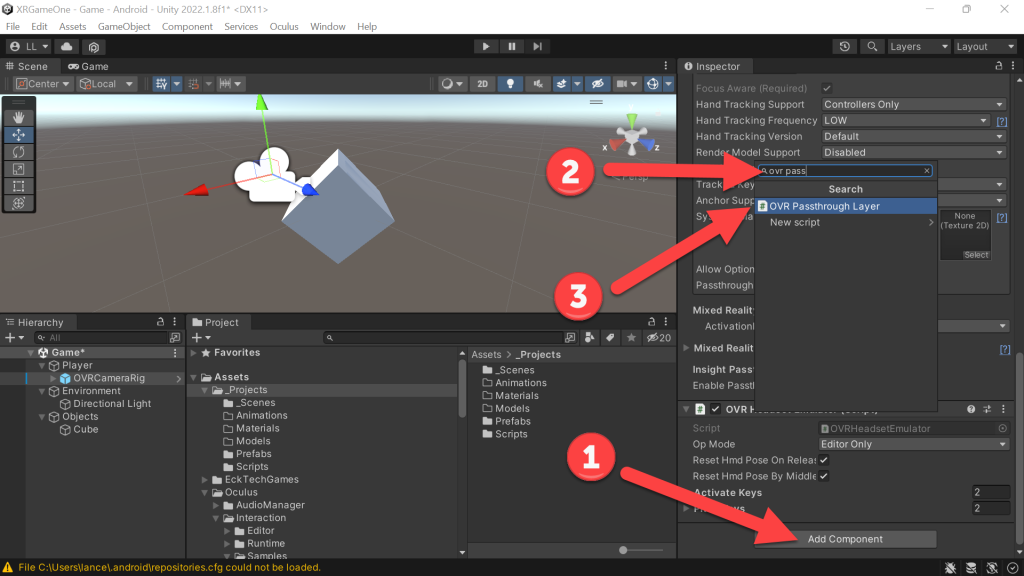Open OVR Headset Emulator help icon
This screenshot has height=576, width=1024.
(971, 409)
